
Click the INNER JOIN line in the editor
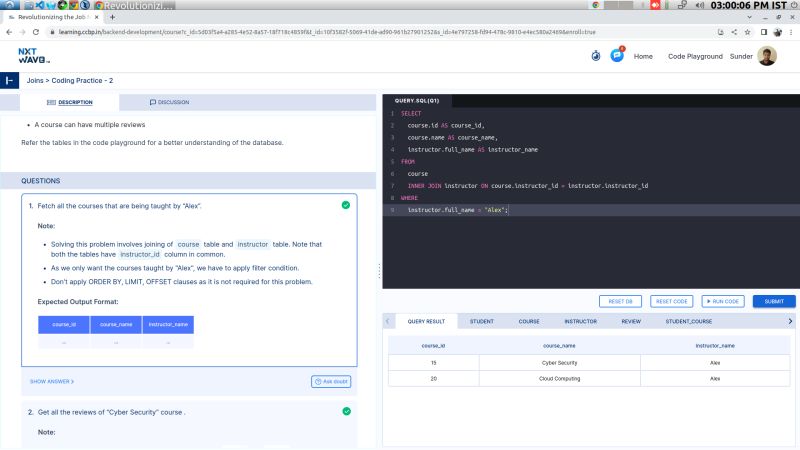click(528, 186)
